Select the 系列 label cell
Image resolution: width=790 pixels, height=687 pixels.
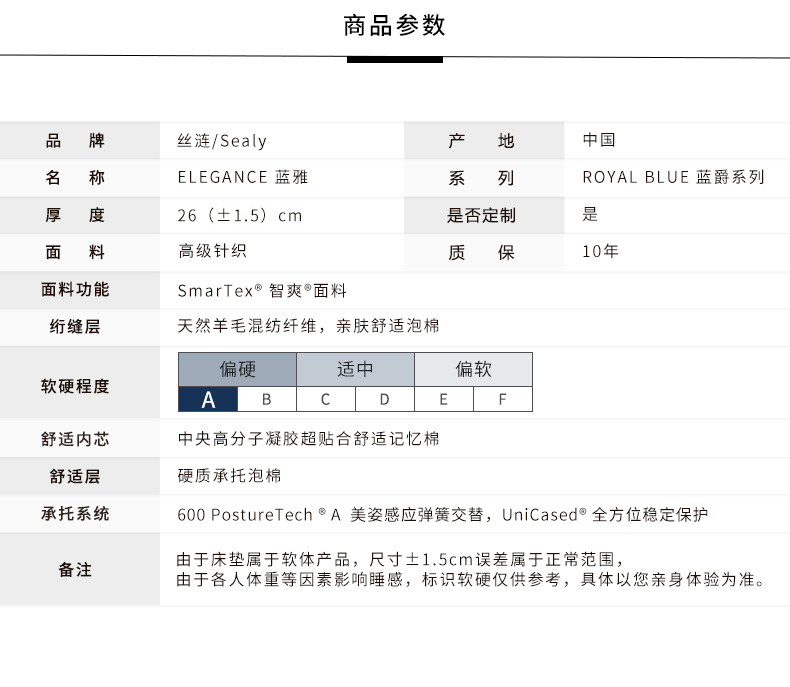484,177
